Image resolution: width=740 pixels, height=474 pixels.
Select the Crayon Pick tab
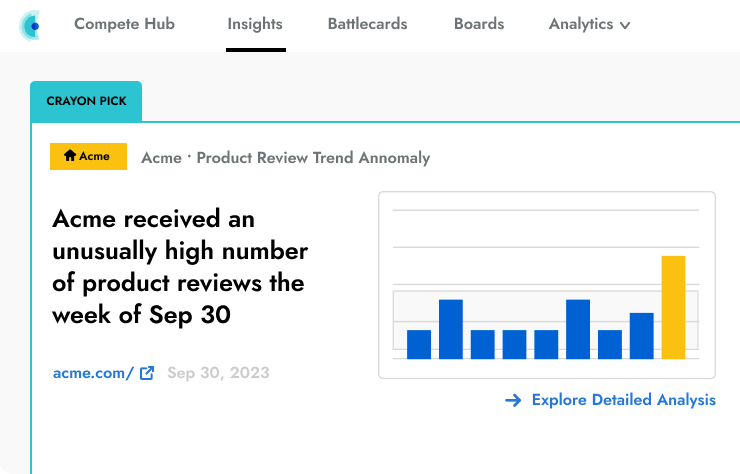(x=86, y=102)
